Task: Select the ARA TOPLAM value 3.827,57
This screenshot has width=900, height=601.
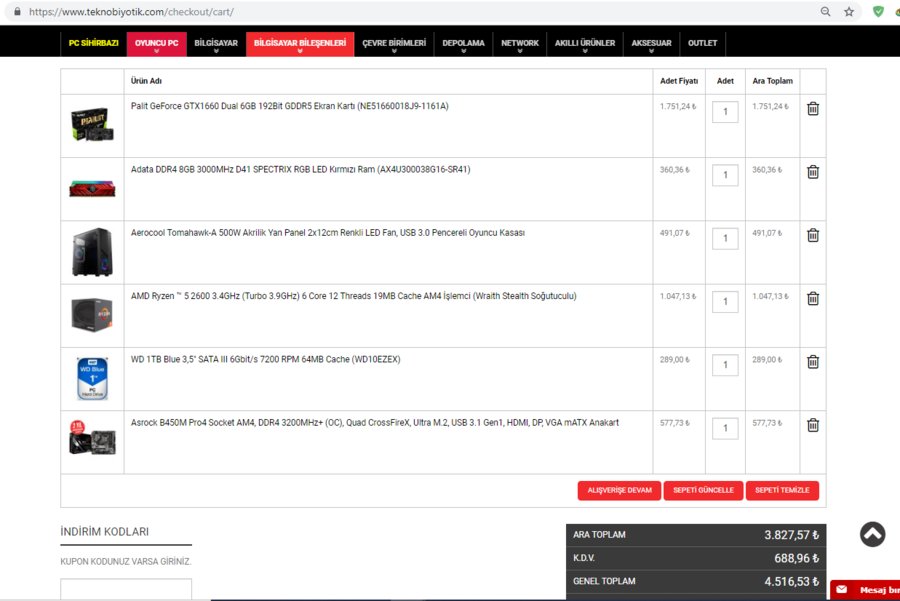Action: 792,535
